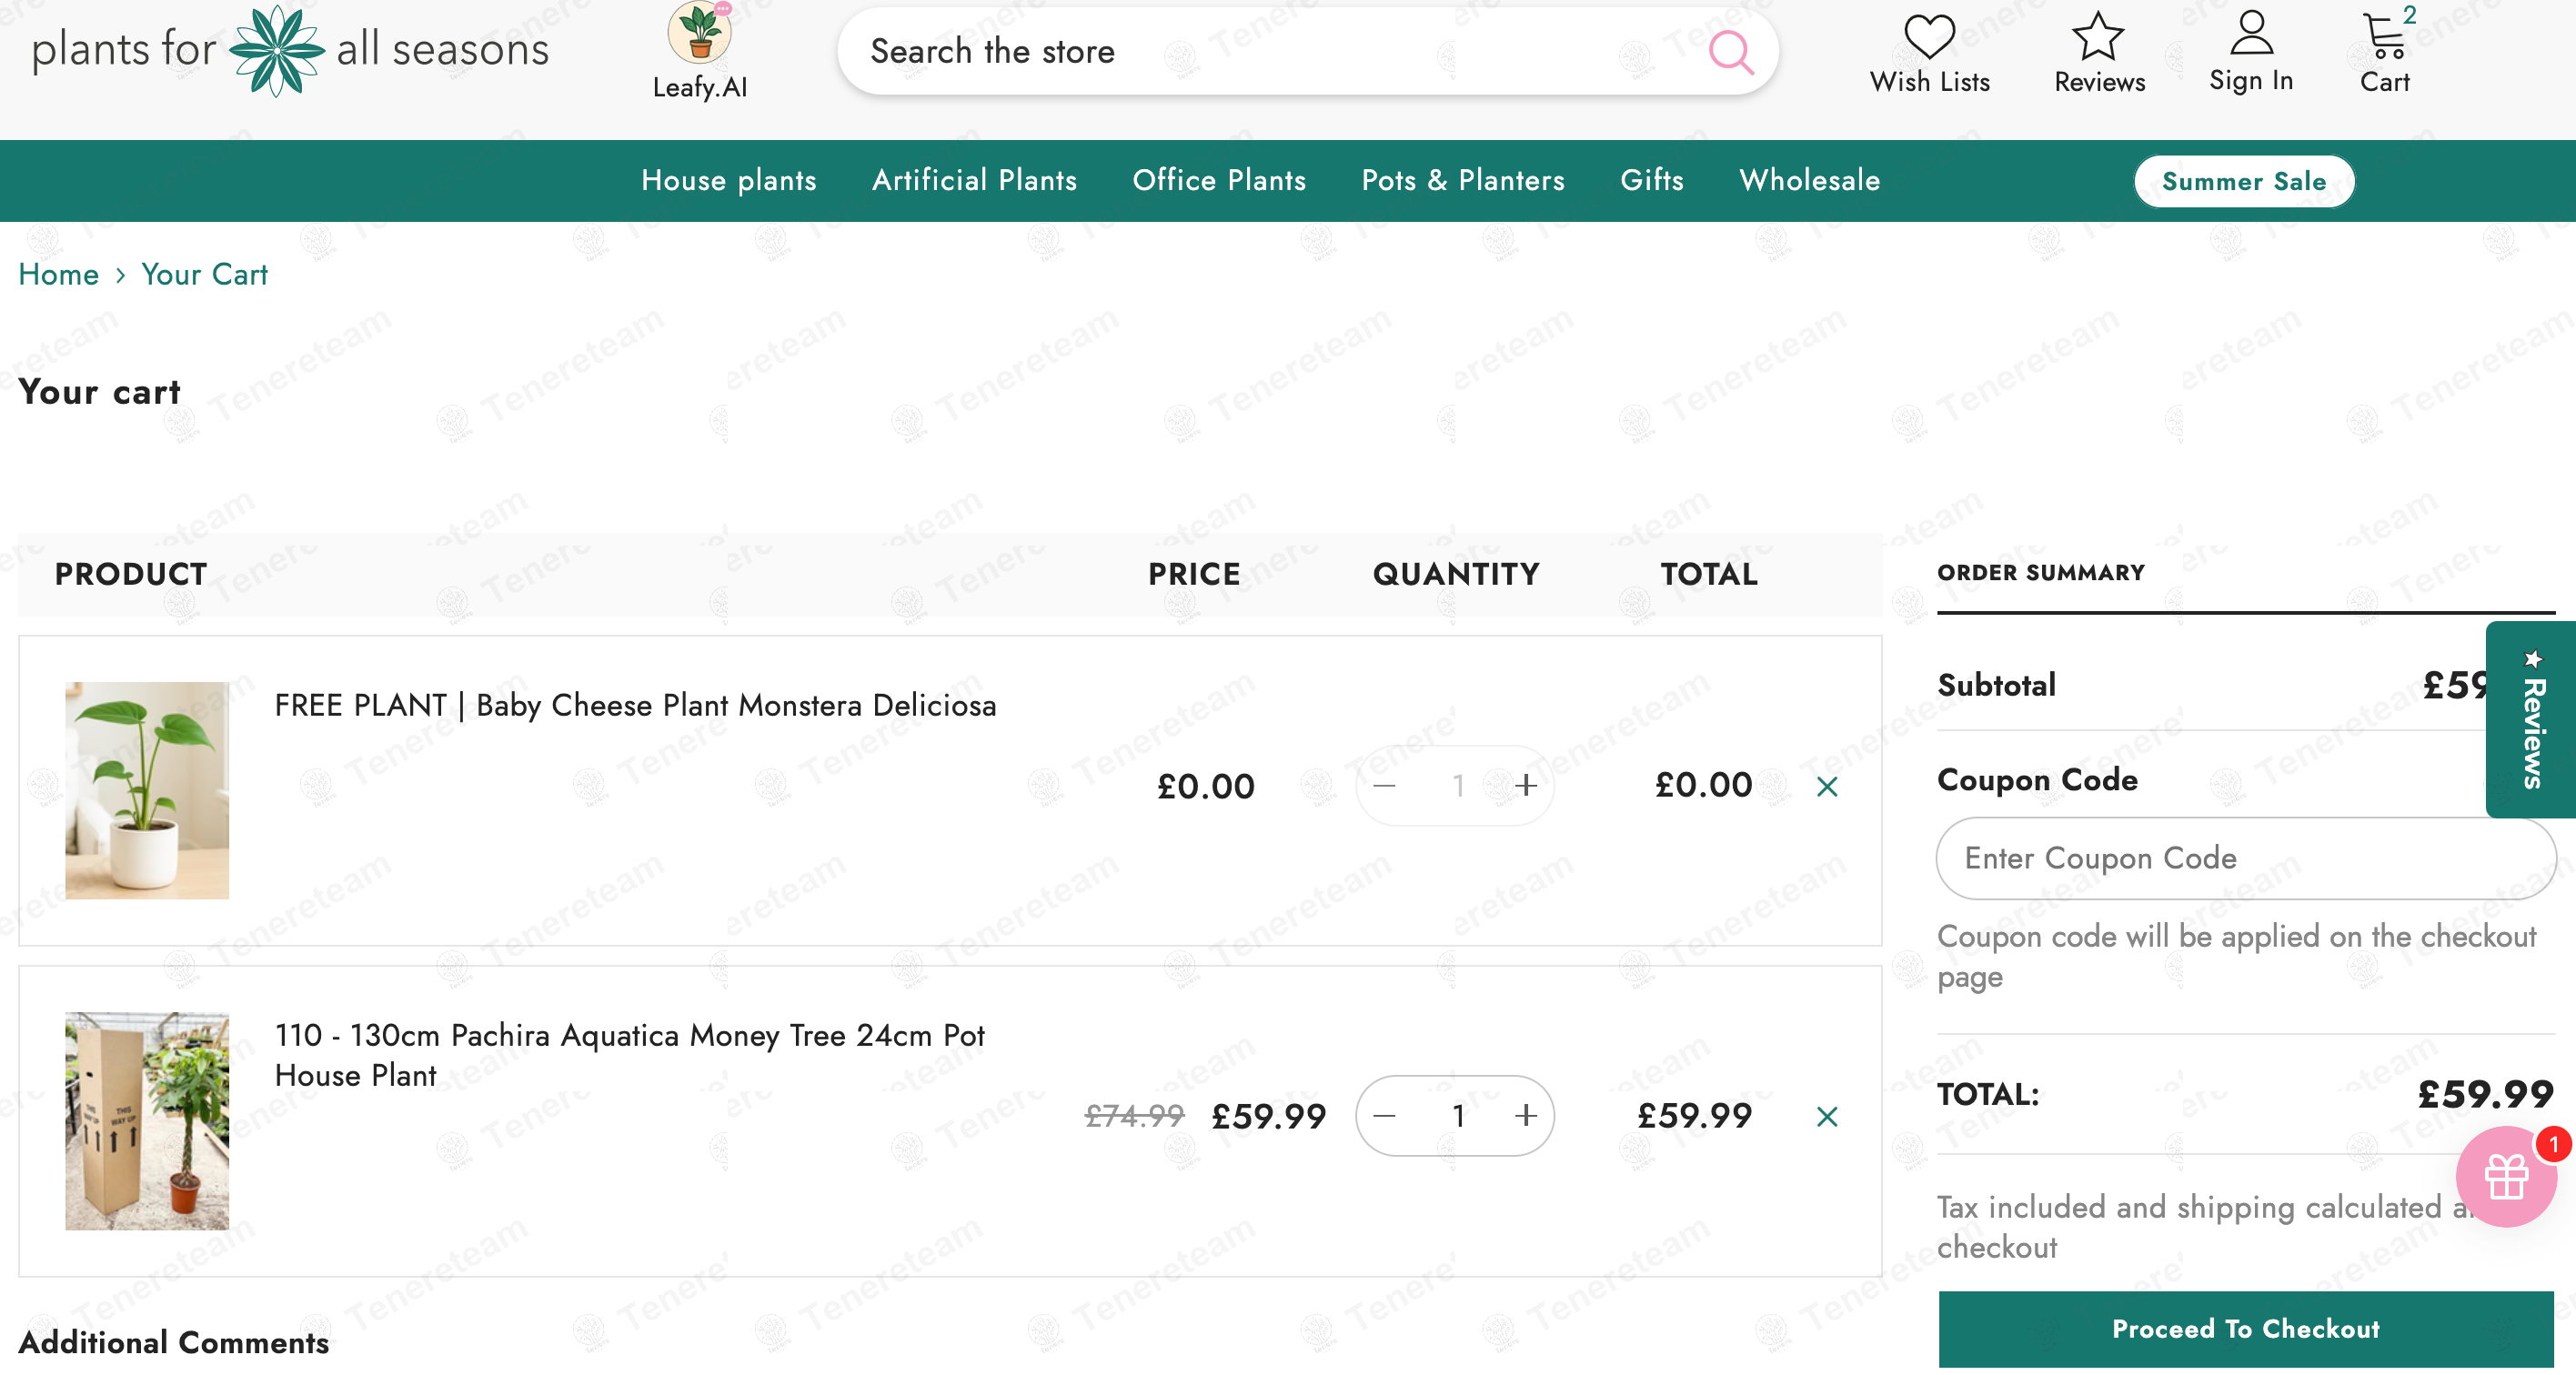Click the pink search magnifier icon
The width and height of the screenshot is (2576, 1375).
click(1731, 52)
